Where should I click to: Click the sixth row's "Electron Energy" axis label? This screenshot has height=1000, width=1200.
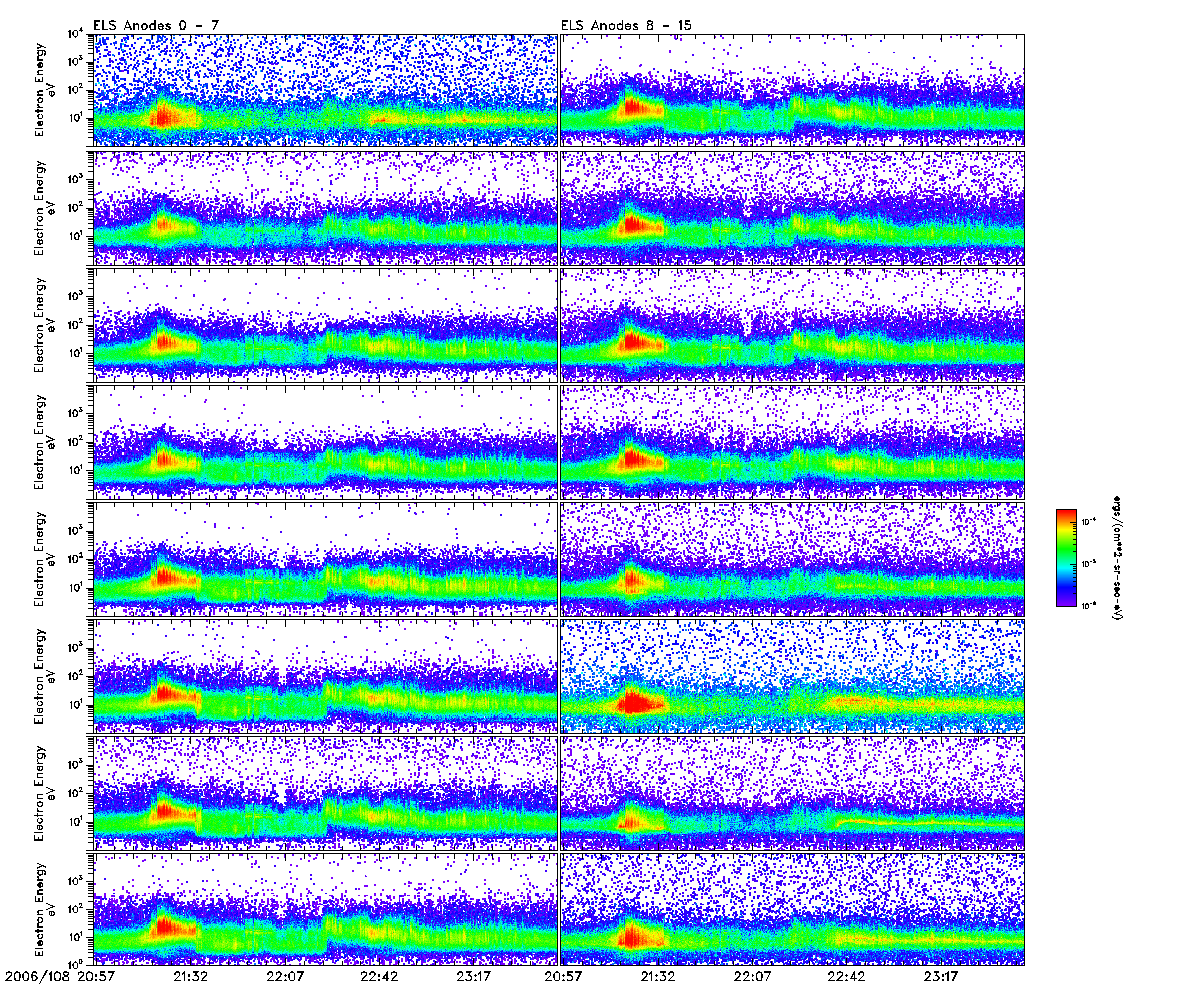coord(41,675)
